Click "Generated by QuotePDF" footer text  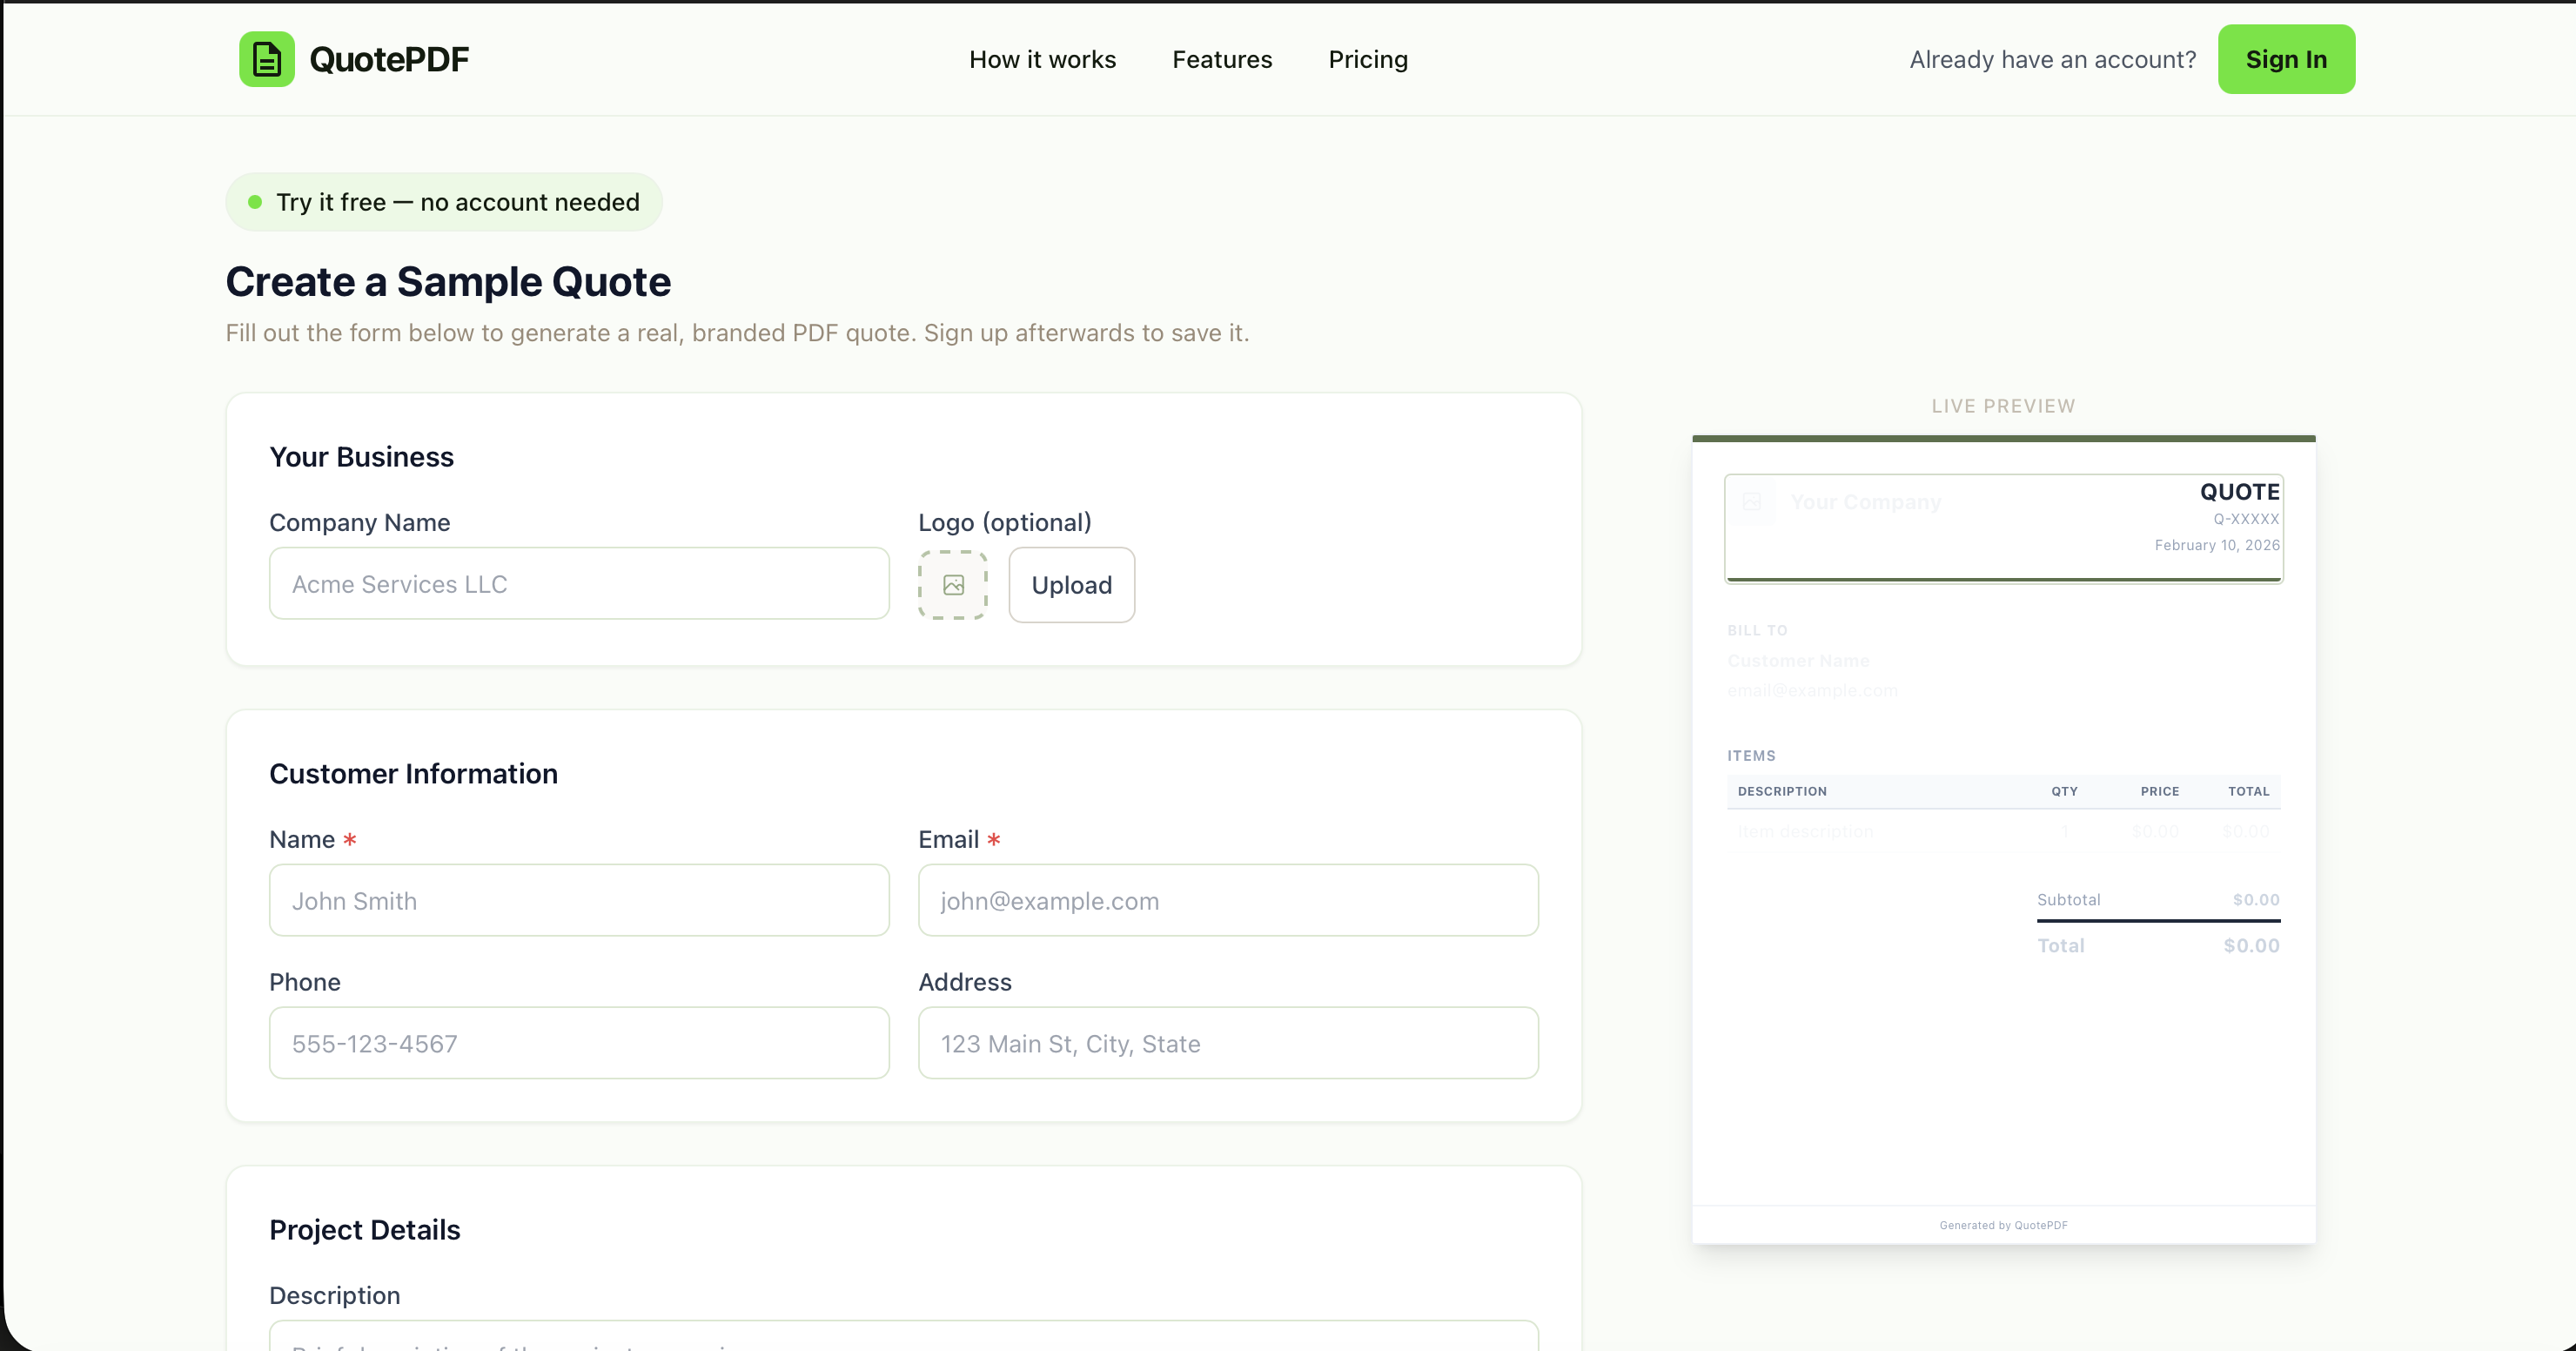coord(2003,1225)
